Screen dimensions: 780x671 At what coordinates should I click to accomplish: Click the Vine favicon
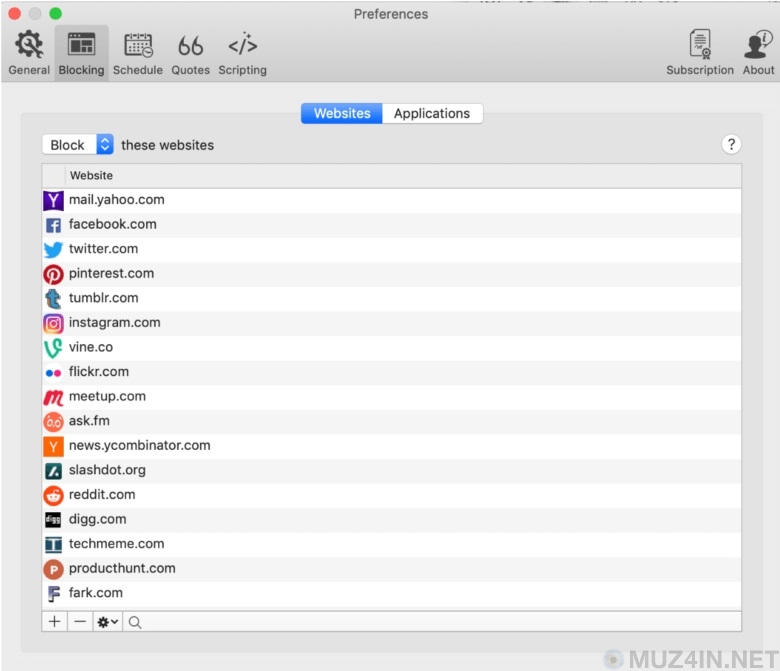coord(53,348)
